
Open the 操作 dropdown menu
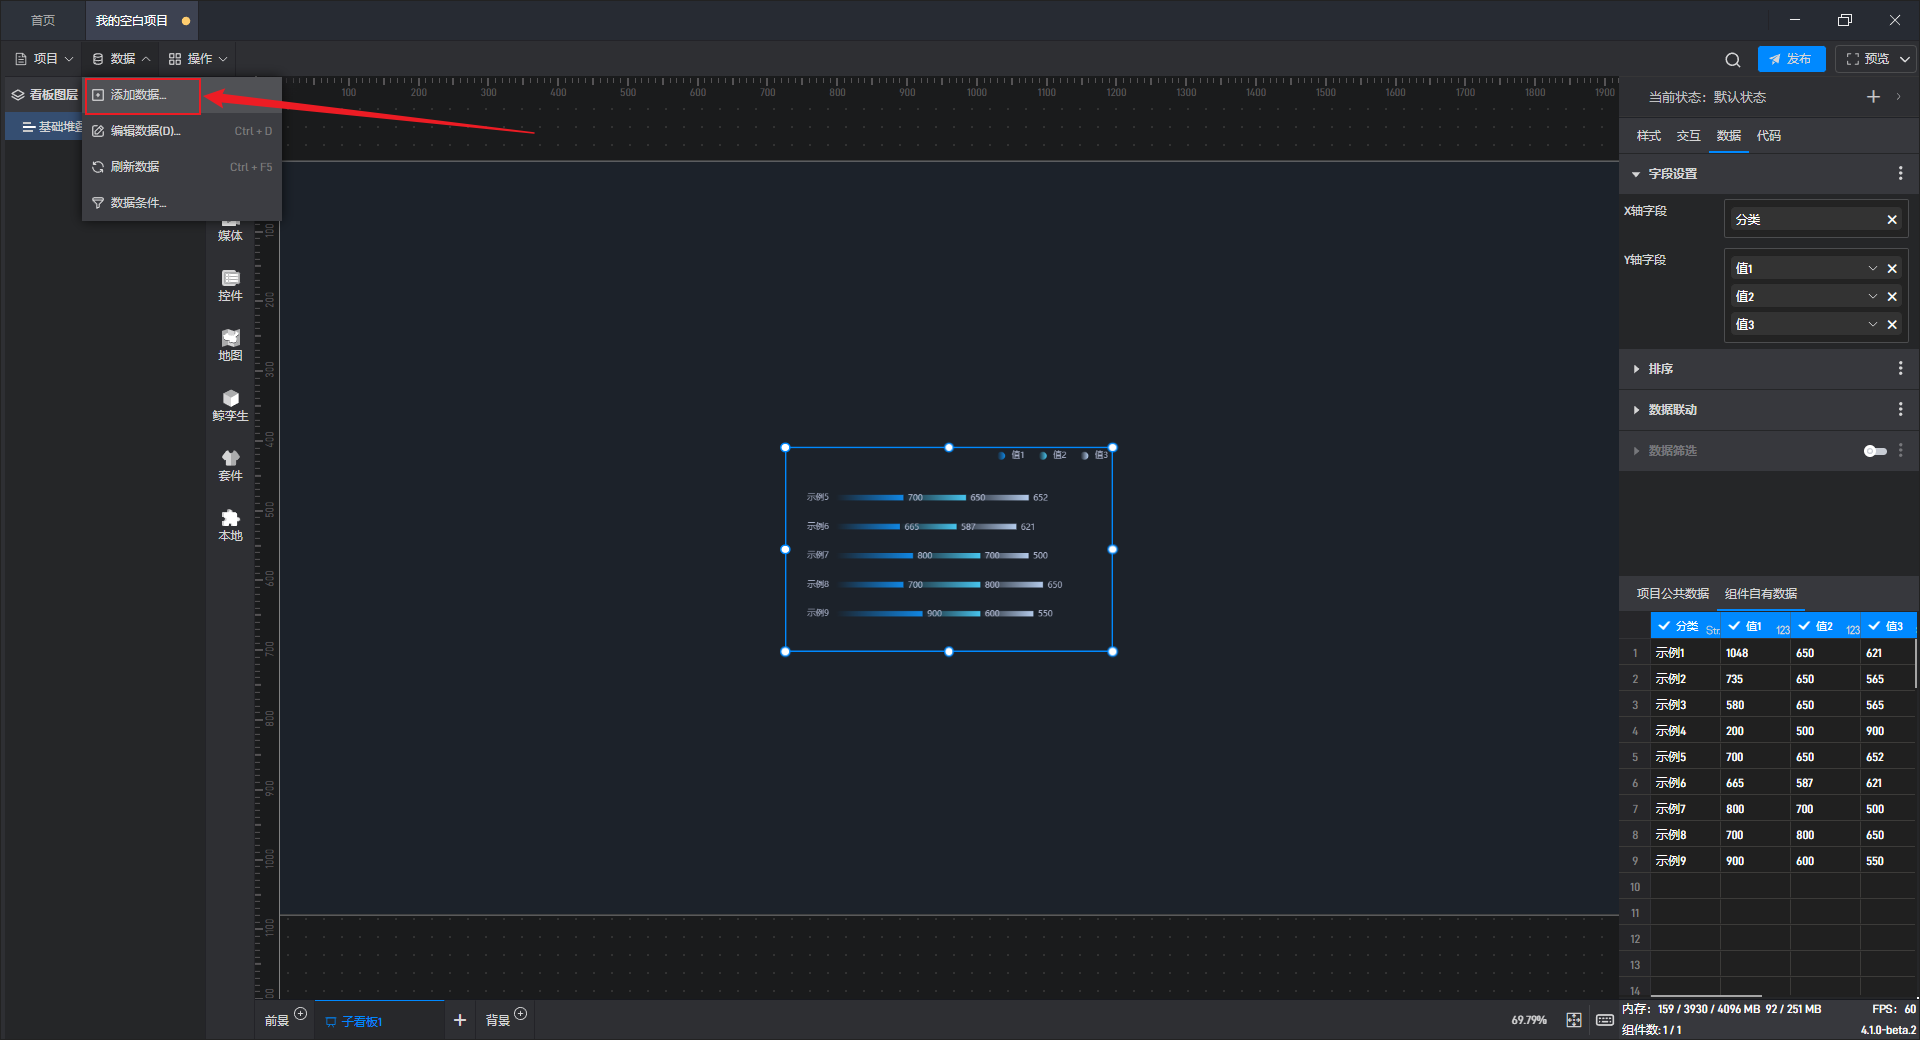tap(198, 59)
